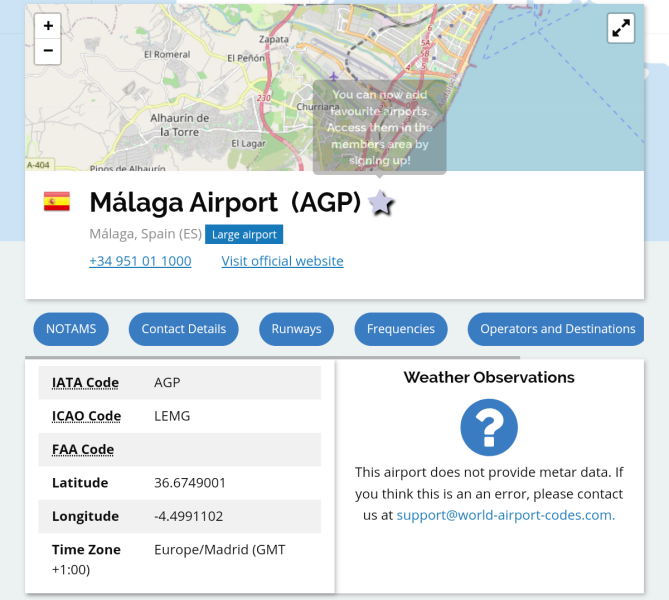Click the weather question mark icon
Screen dimensions: 669x600
pos(489,427)
